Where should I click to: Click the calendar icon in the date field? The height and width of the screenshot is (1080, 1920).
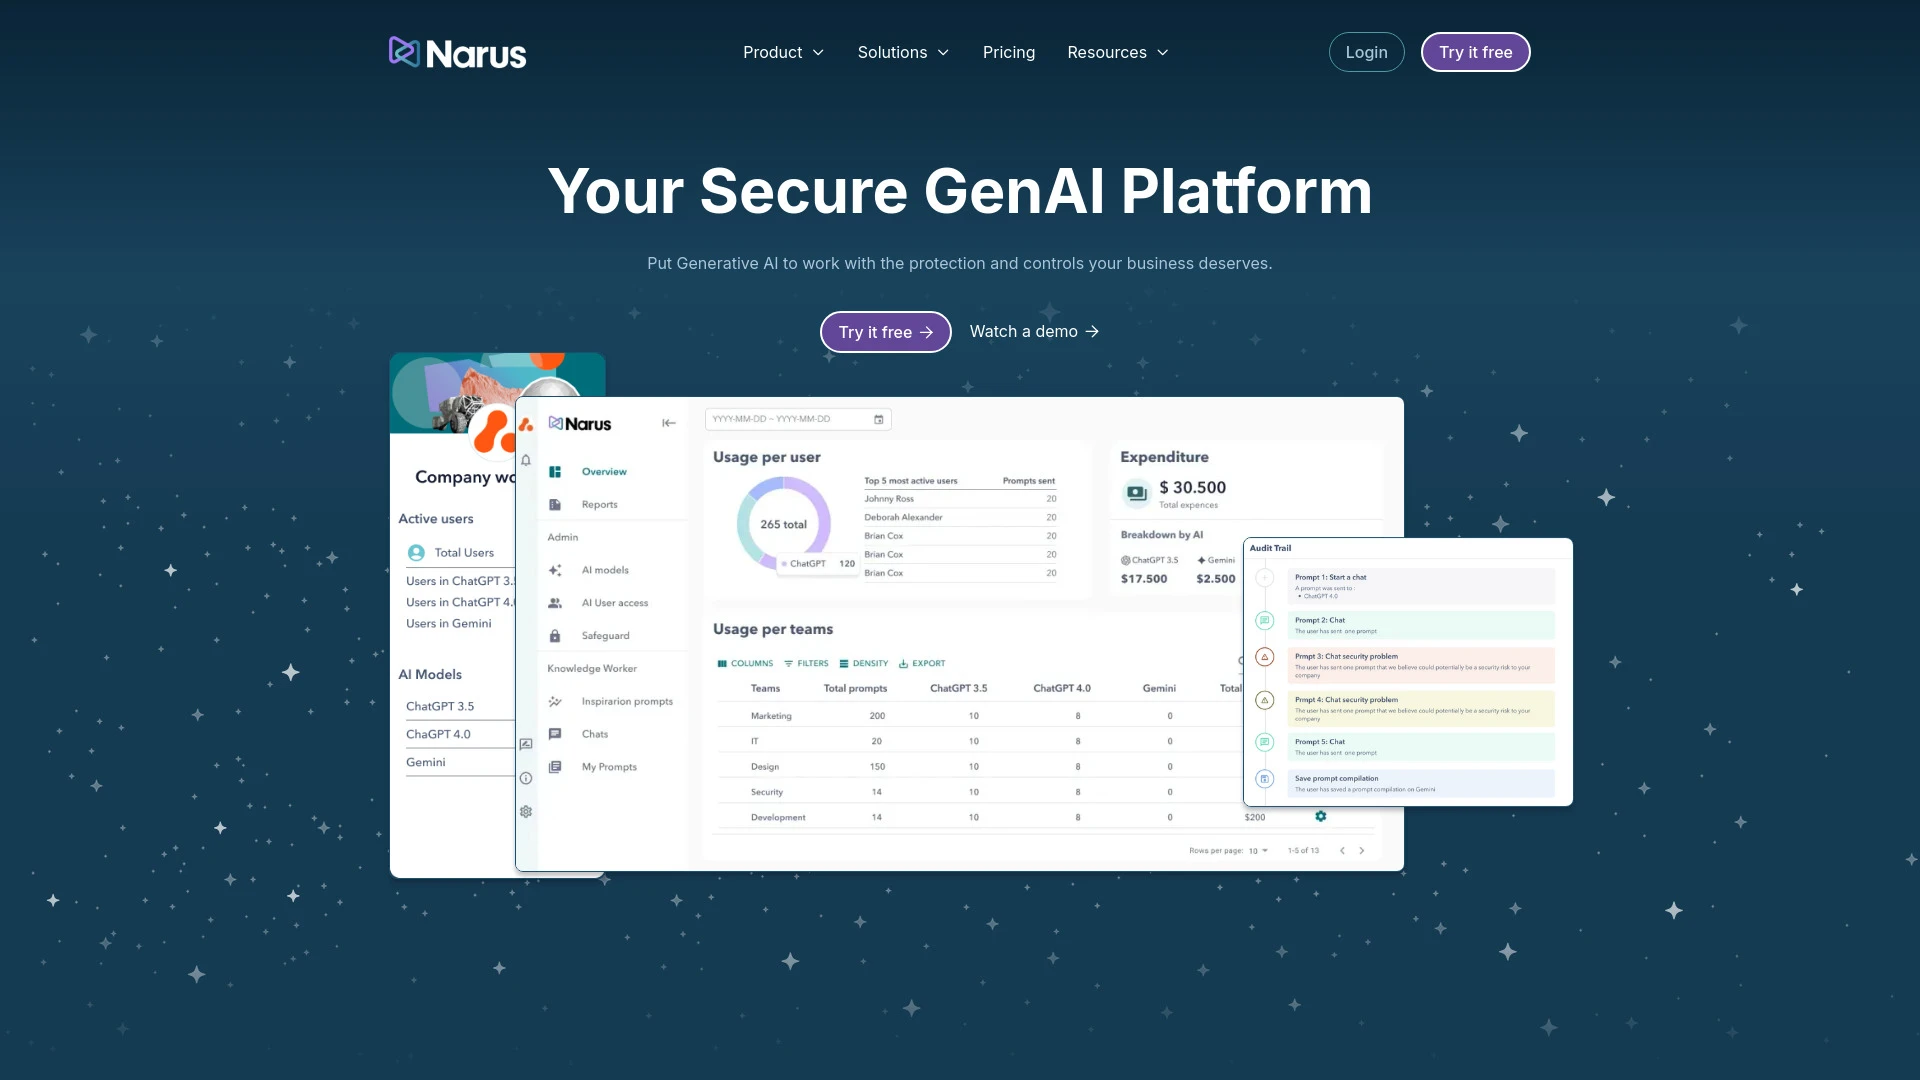[877, 419]
